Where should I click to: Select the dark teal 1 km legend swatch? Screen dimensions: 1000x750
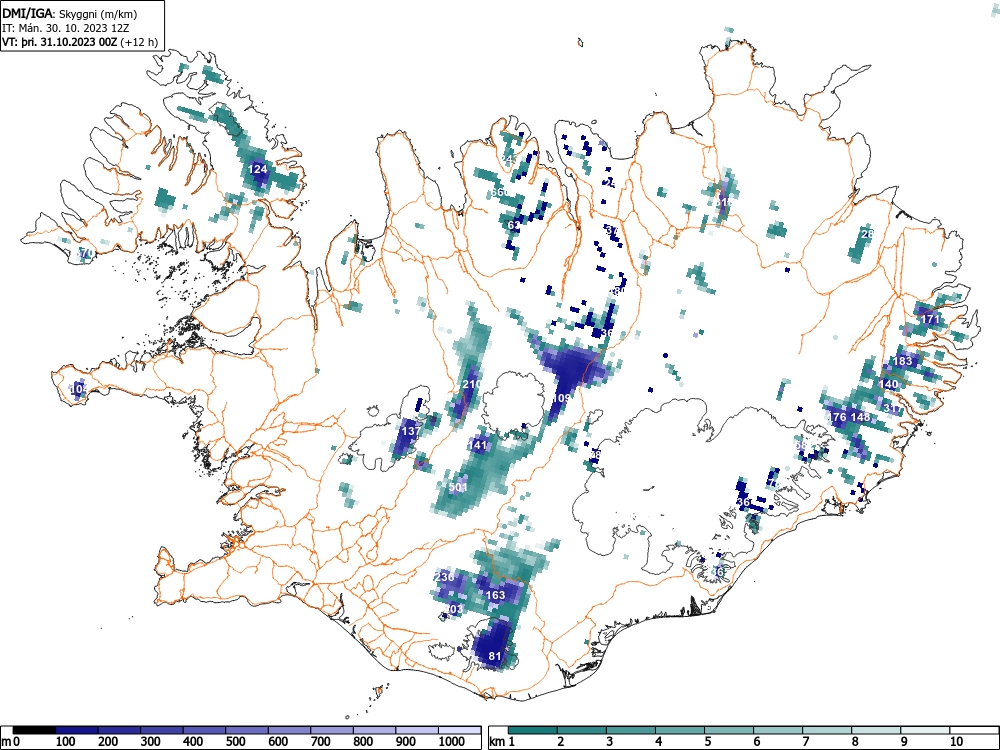coord(533,730)
